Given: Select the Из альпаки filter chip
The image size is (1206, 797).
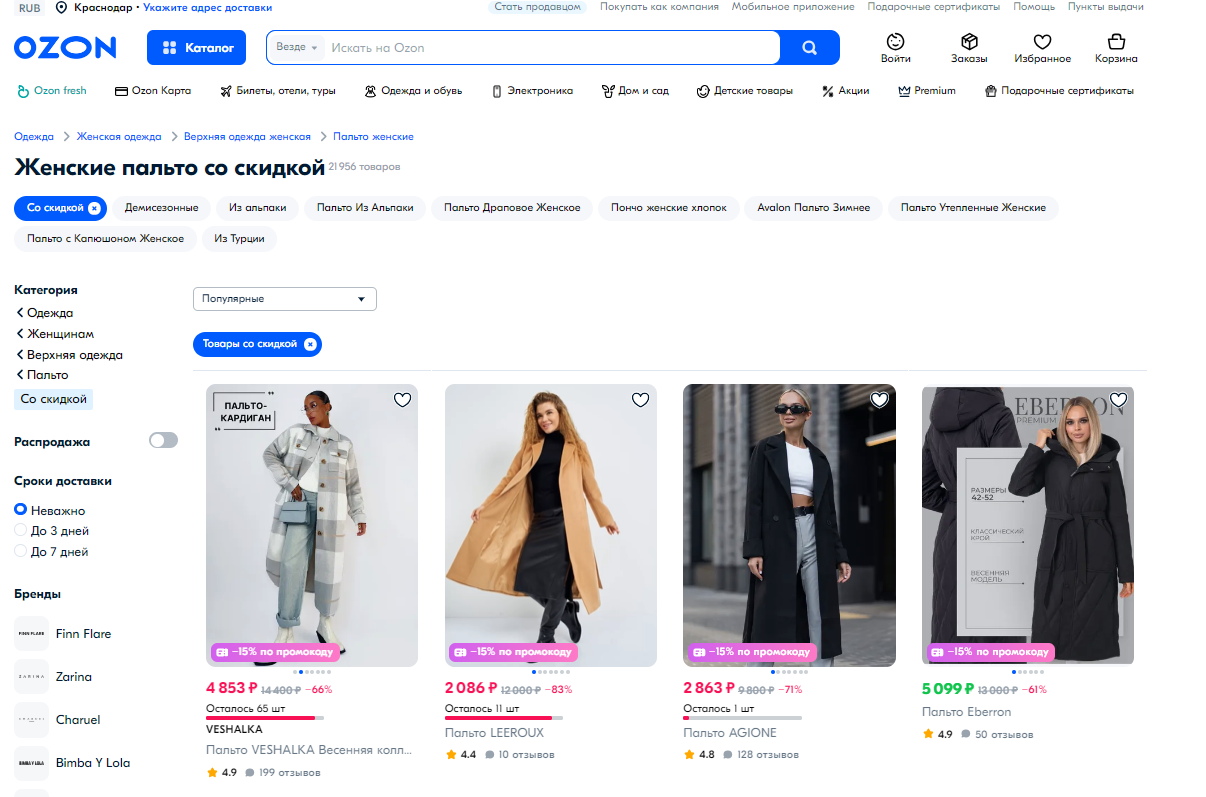Looking at the screenshot, I should [257, 208].
